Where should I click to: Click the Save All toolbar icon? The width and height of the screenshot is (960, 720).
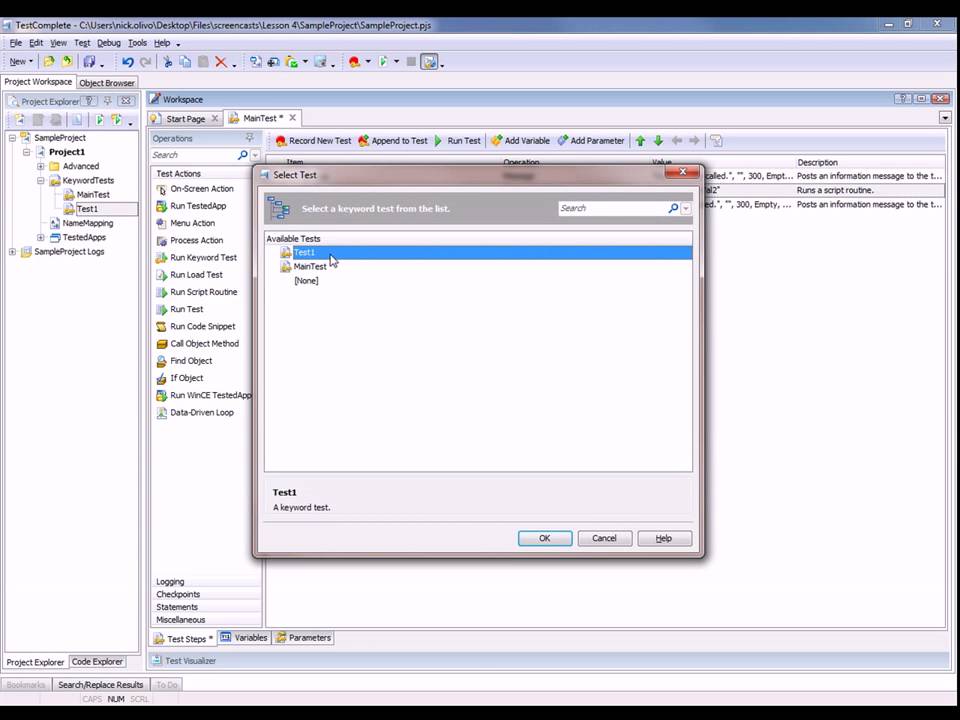pyautogui.click(x=89, y=62)
